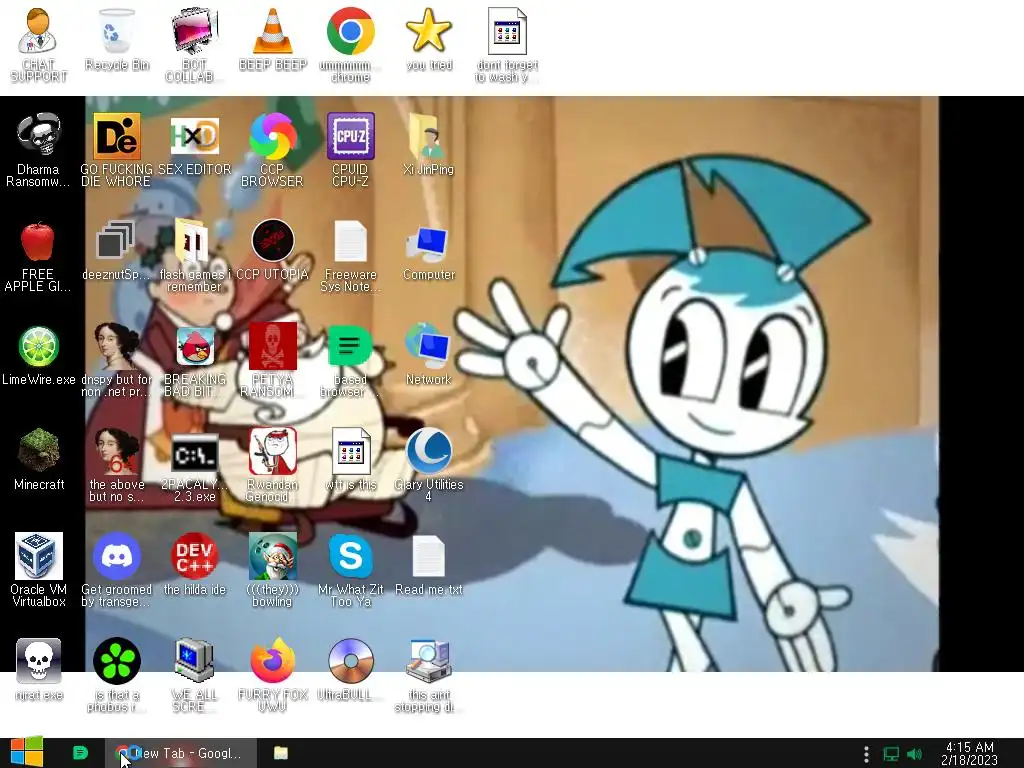
Task: Launch the CCP UTOPIA icon
Action: [x=272, y=250]
